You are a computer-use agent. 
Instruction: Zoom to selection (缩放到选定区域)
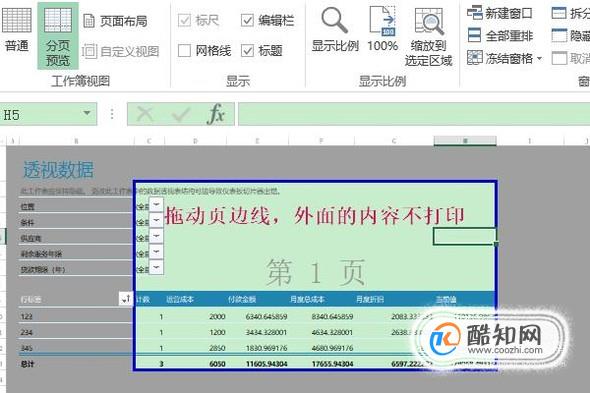click(429, 37)
